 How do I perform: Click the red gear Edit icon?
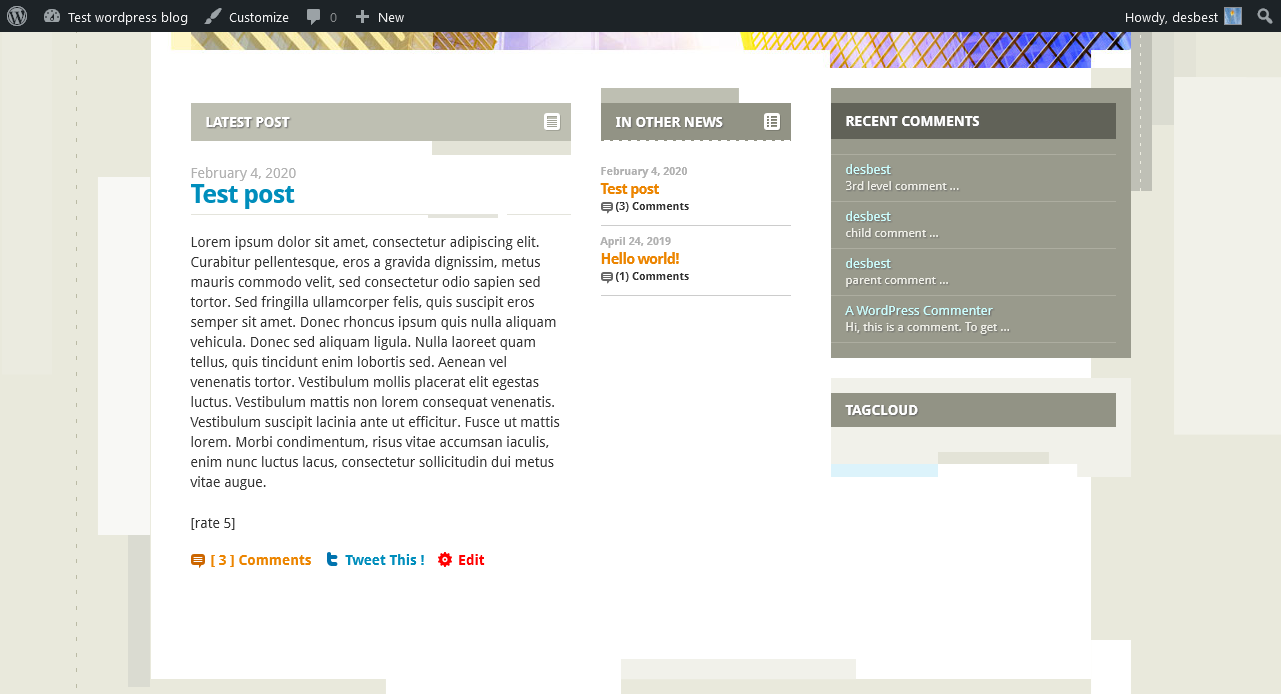(445, 560)
